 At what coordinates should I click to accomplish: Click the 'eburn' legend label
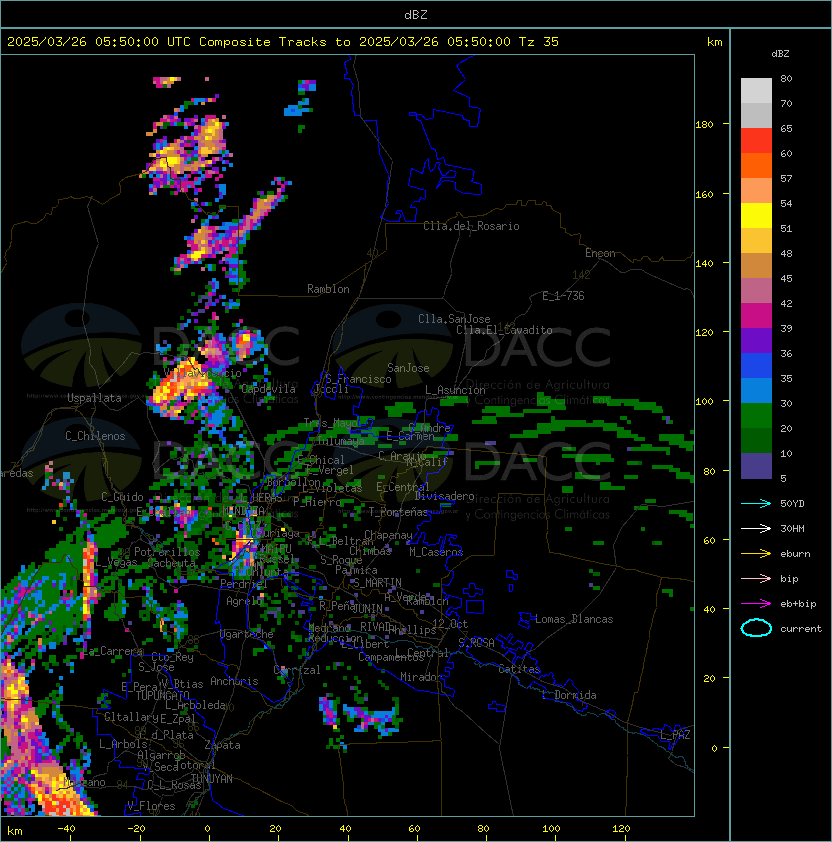pos(795,554)
